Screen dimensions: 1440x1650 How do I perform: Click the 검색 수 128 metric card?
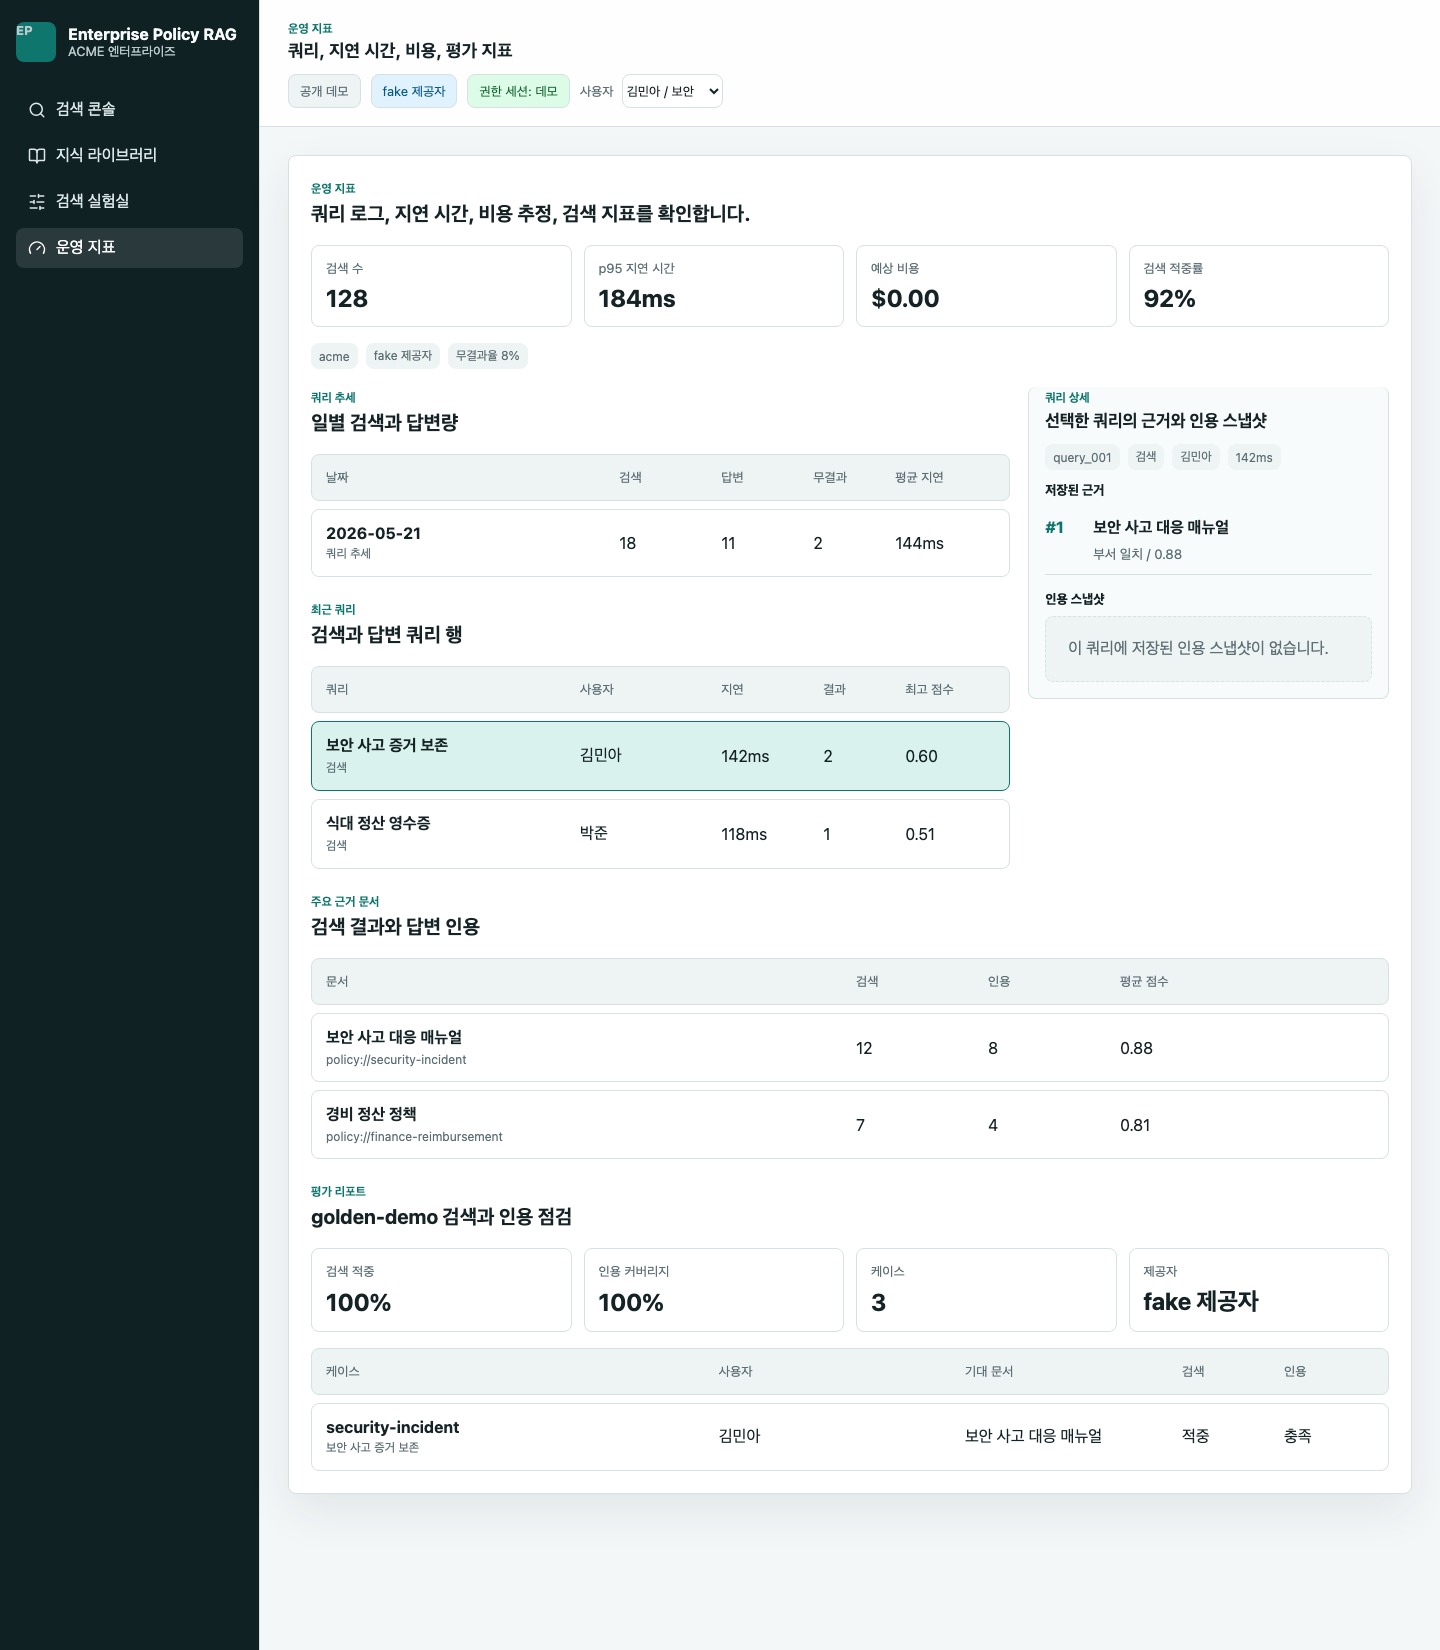click(x=441, y=286)
